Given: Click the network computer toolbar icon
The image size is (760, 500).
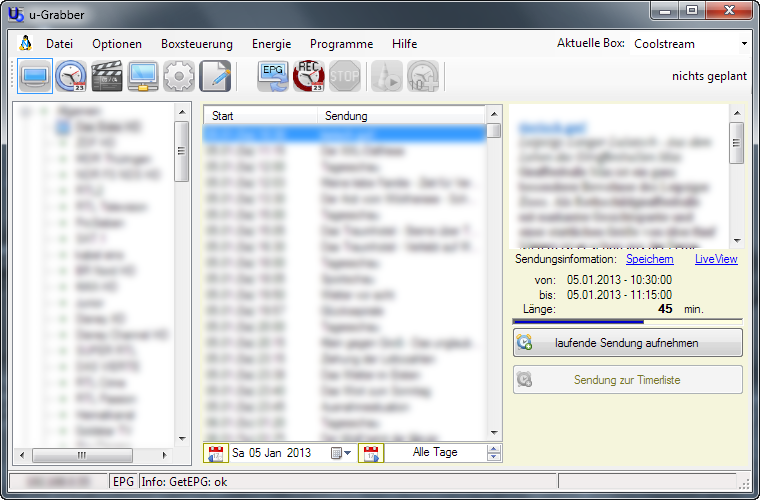Looking at the screenshot, I should tap(143, 76).
